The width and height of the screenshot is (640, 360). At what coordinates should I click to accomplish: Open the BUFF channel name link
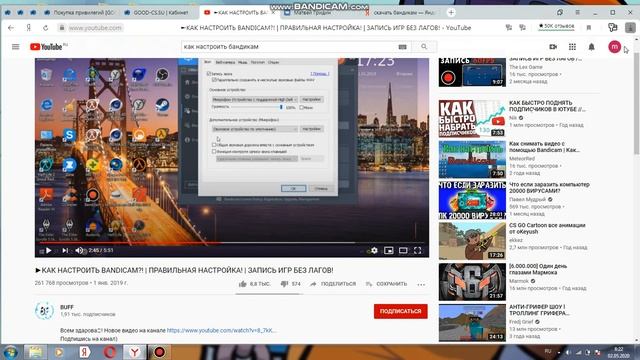point(67,307)
